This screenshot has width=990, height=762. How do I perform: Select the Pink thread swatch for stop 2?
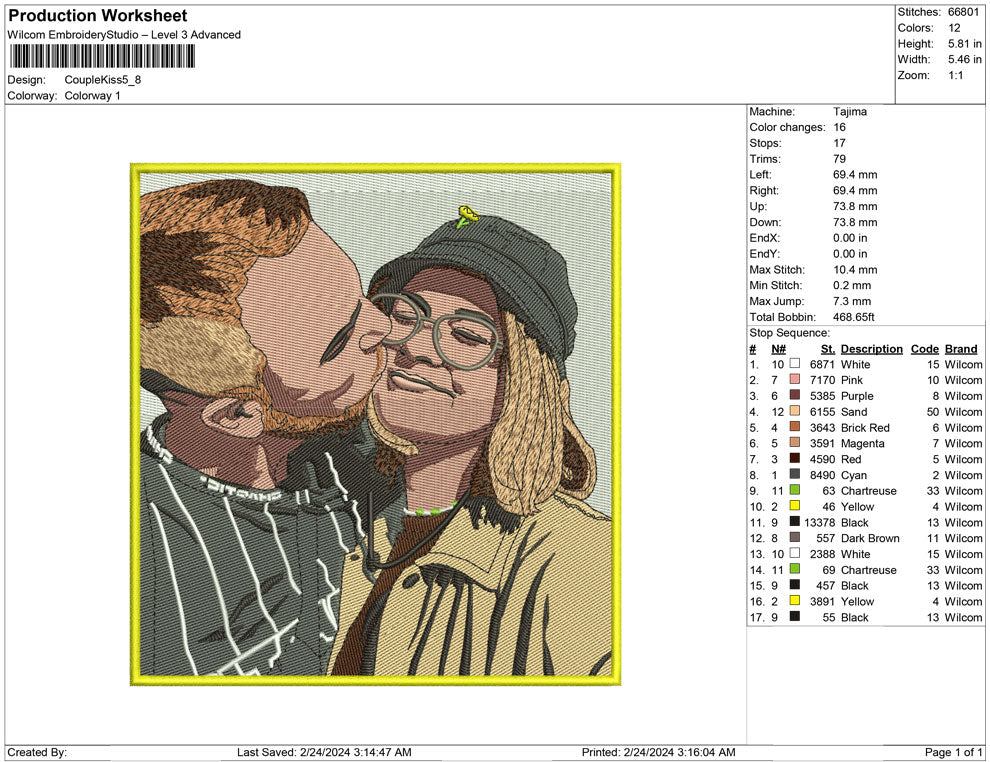click(795, 380)
